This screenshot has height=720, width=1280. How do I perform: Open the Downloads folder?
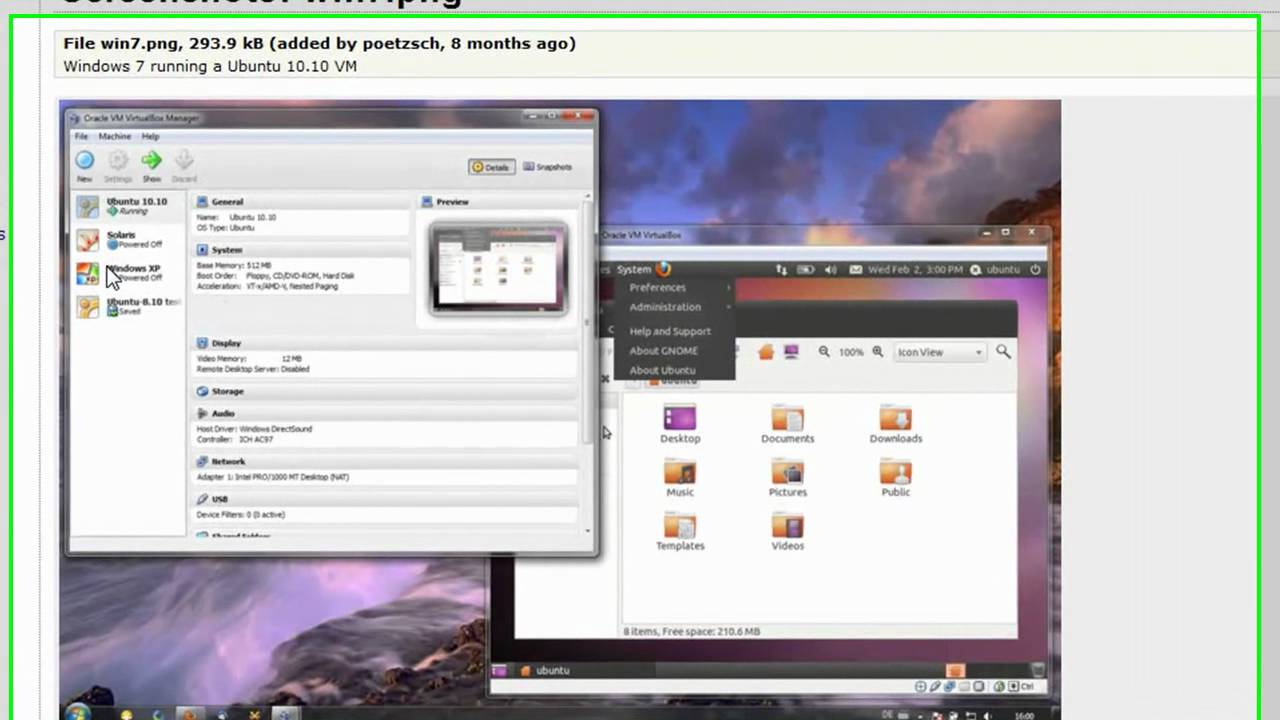click(895, 424)
